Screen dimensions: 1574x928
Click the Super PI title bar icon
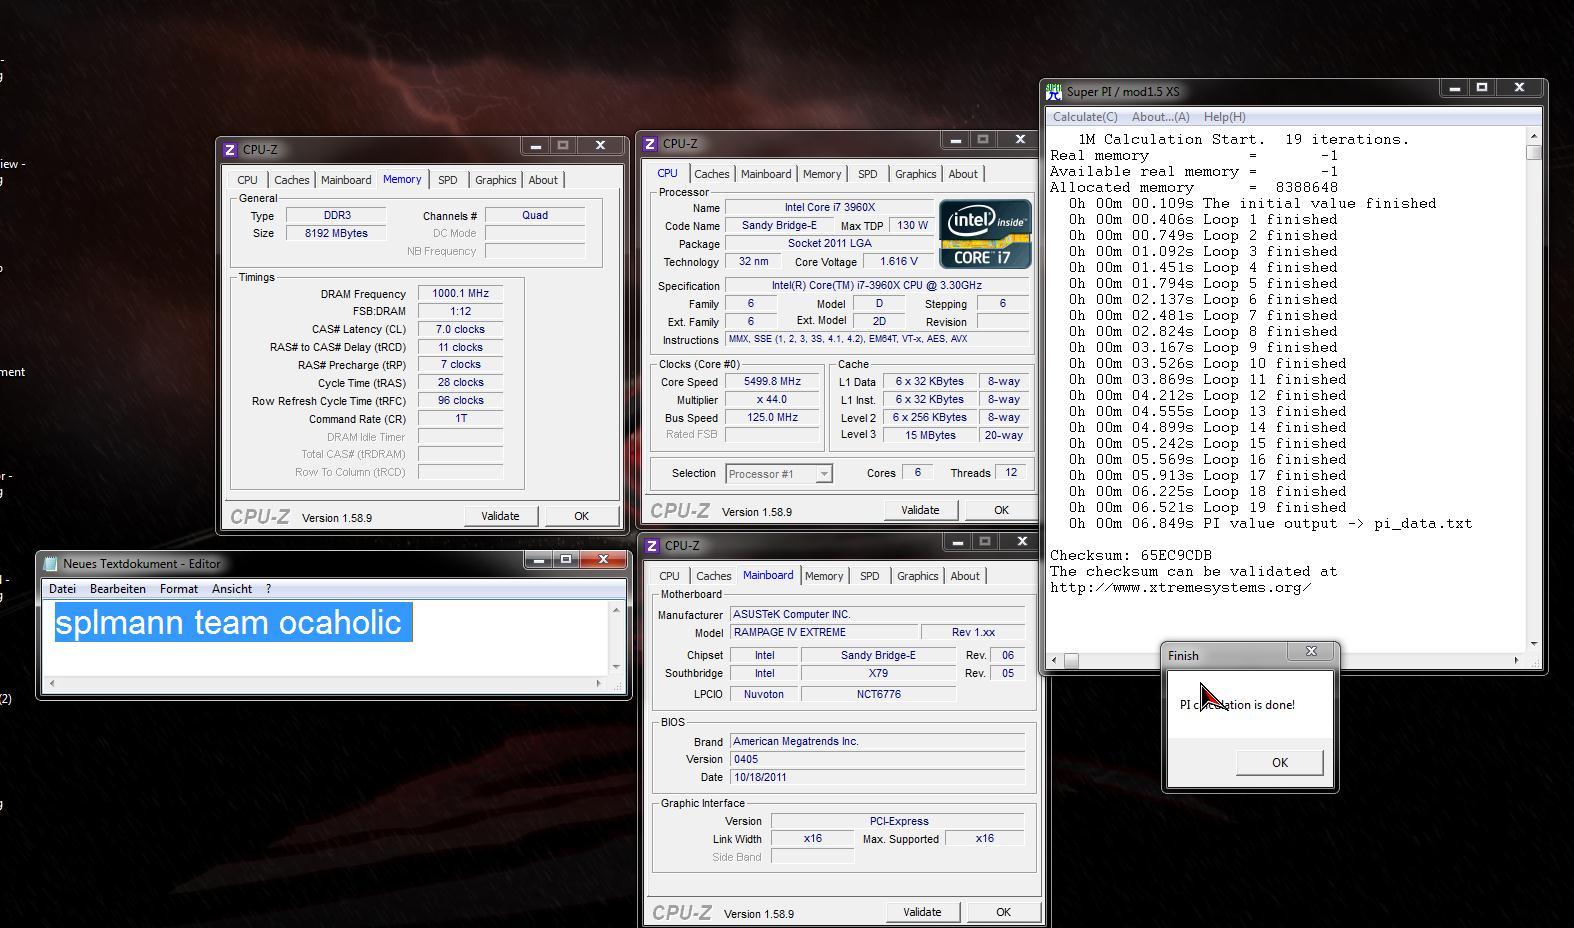coord(1054,92)
